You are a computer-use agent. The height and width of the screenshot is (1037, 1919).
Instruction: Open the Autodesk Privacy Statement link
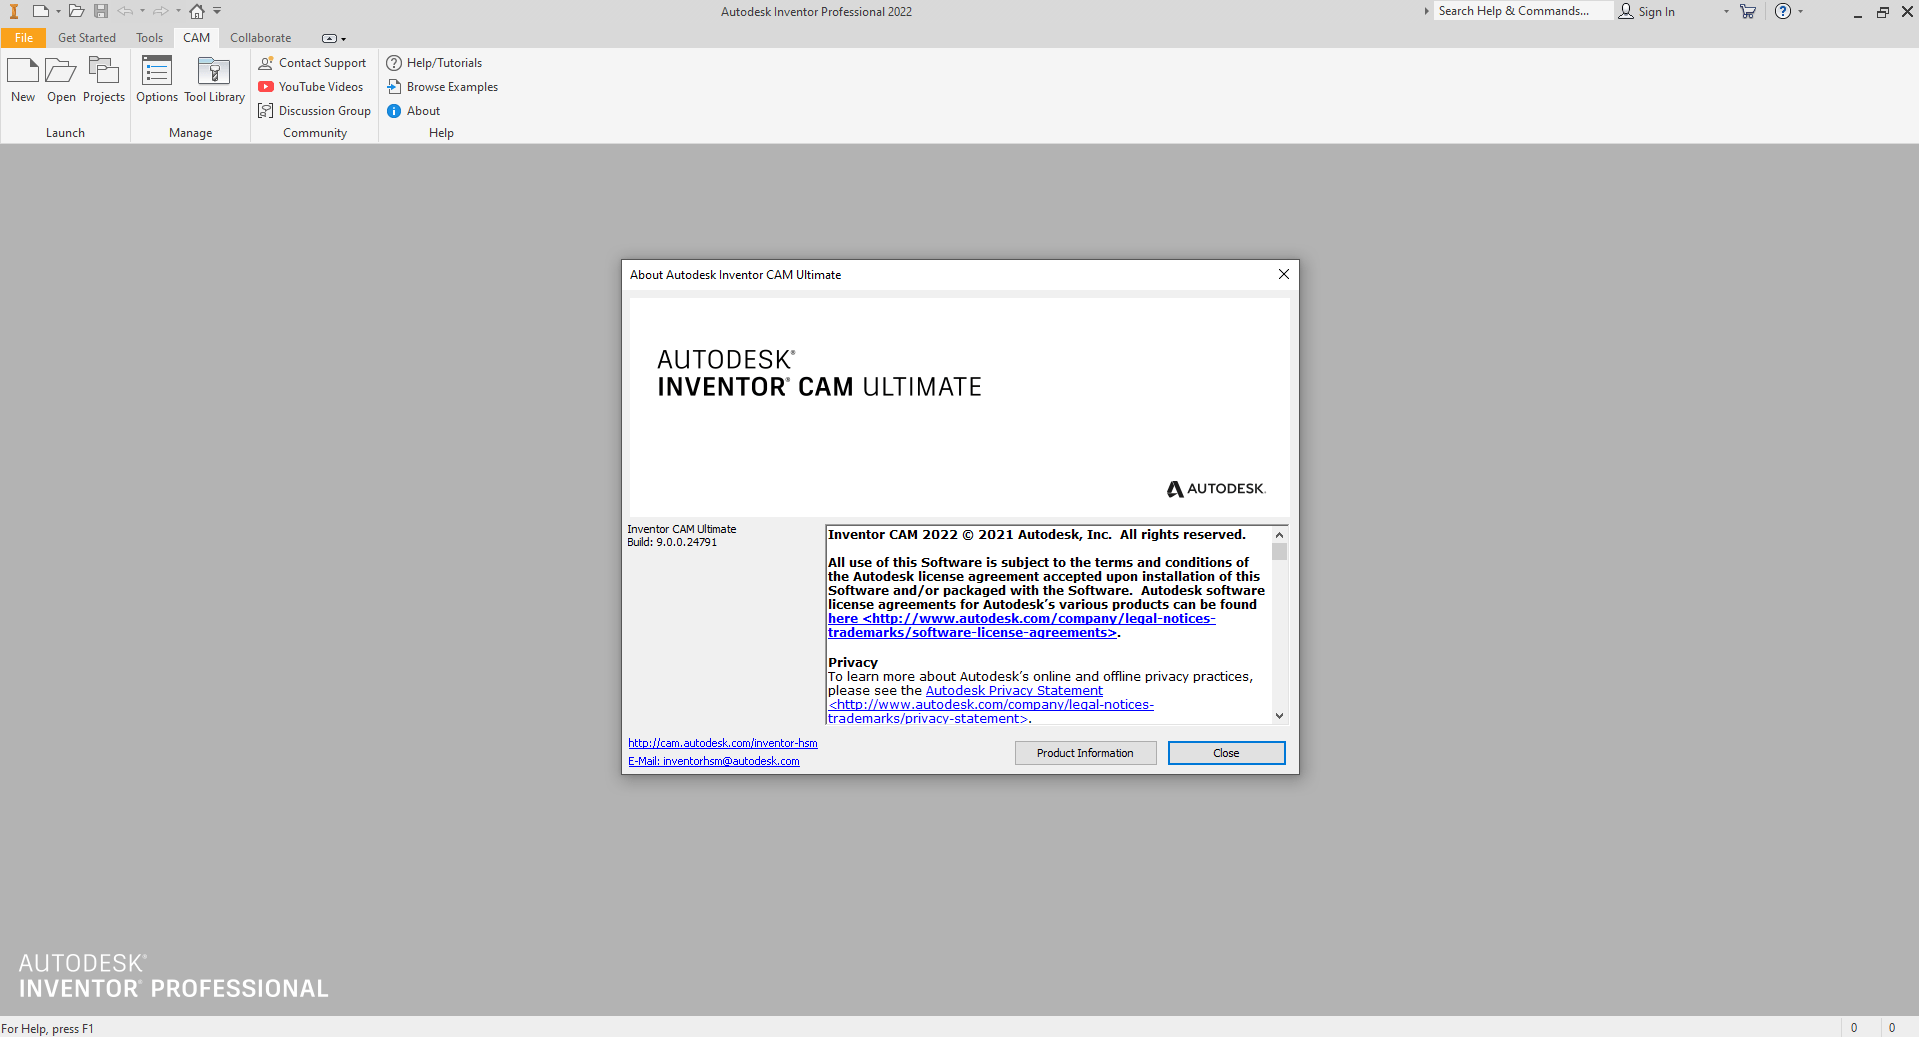(x=1014, y=691)
